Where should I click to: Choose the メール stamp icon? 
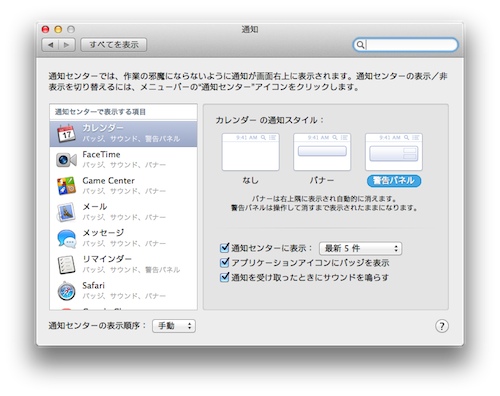66,212
